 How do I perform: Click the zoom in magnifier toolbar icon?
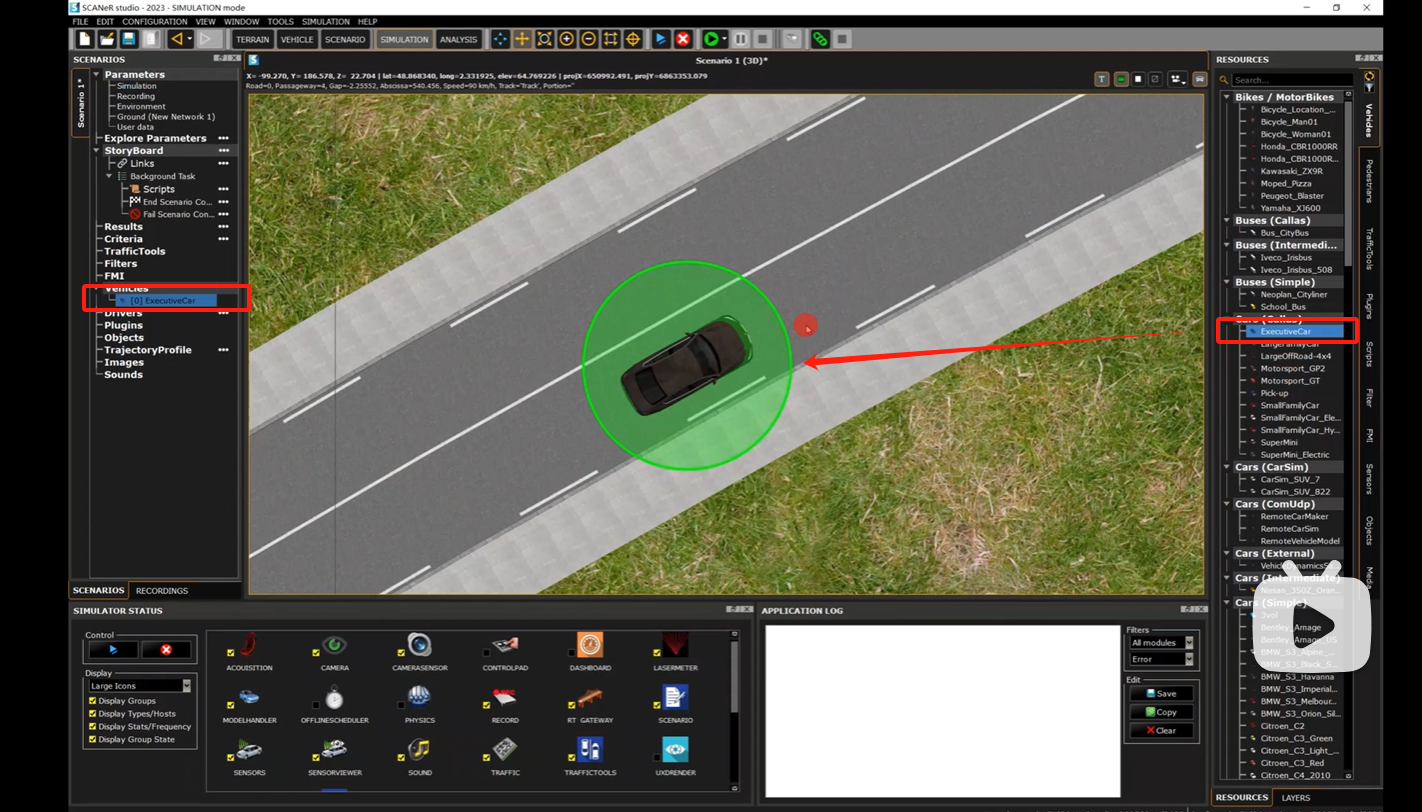click(567, 39)
